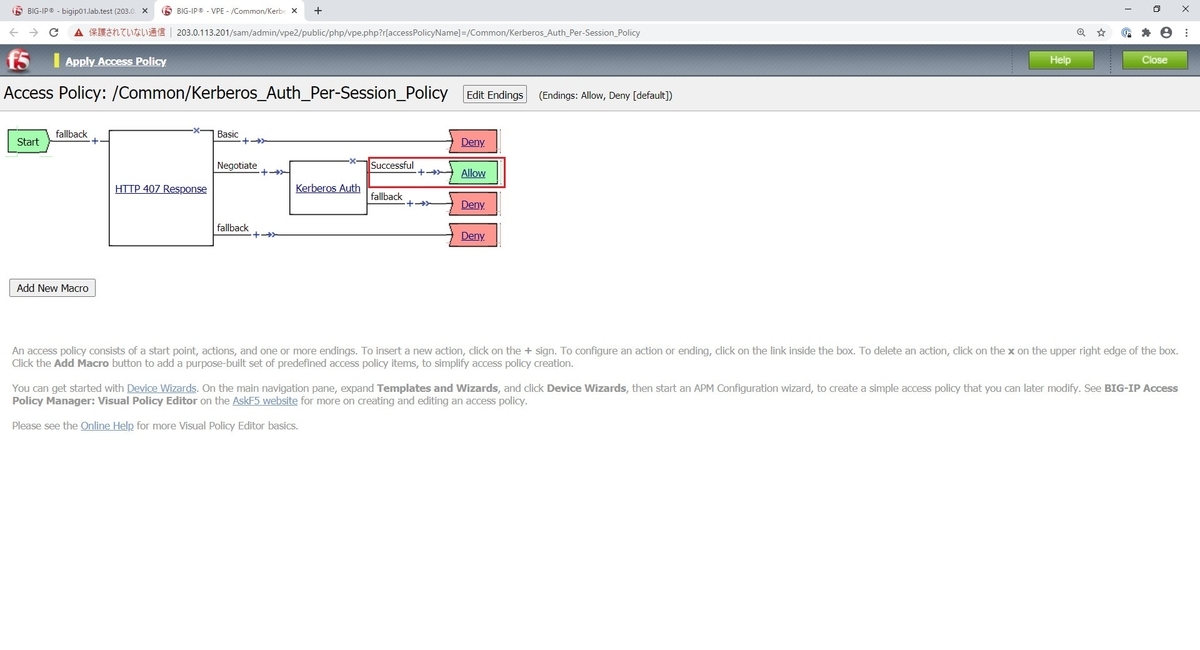Go back using browser back arrow

[13, 32]
